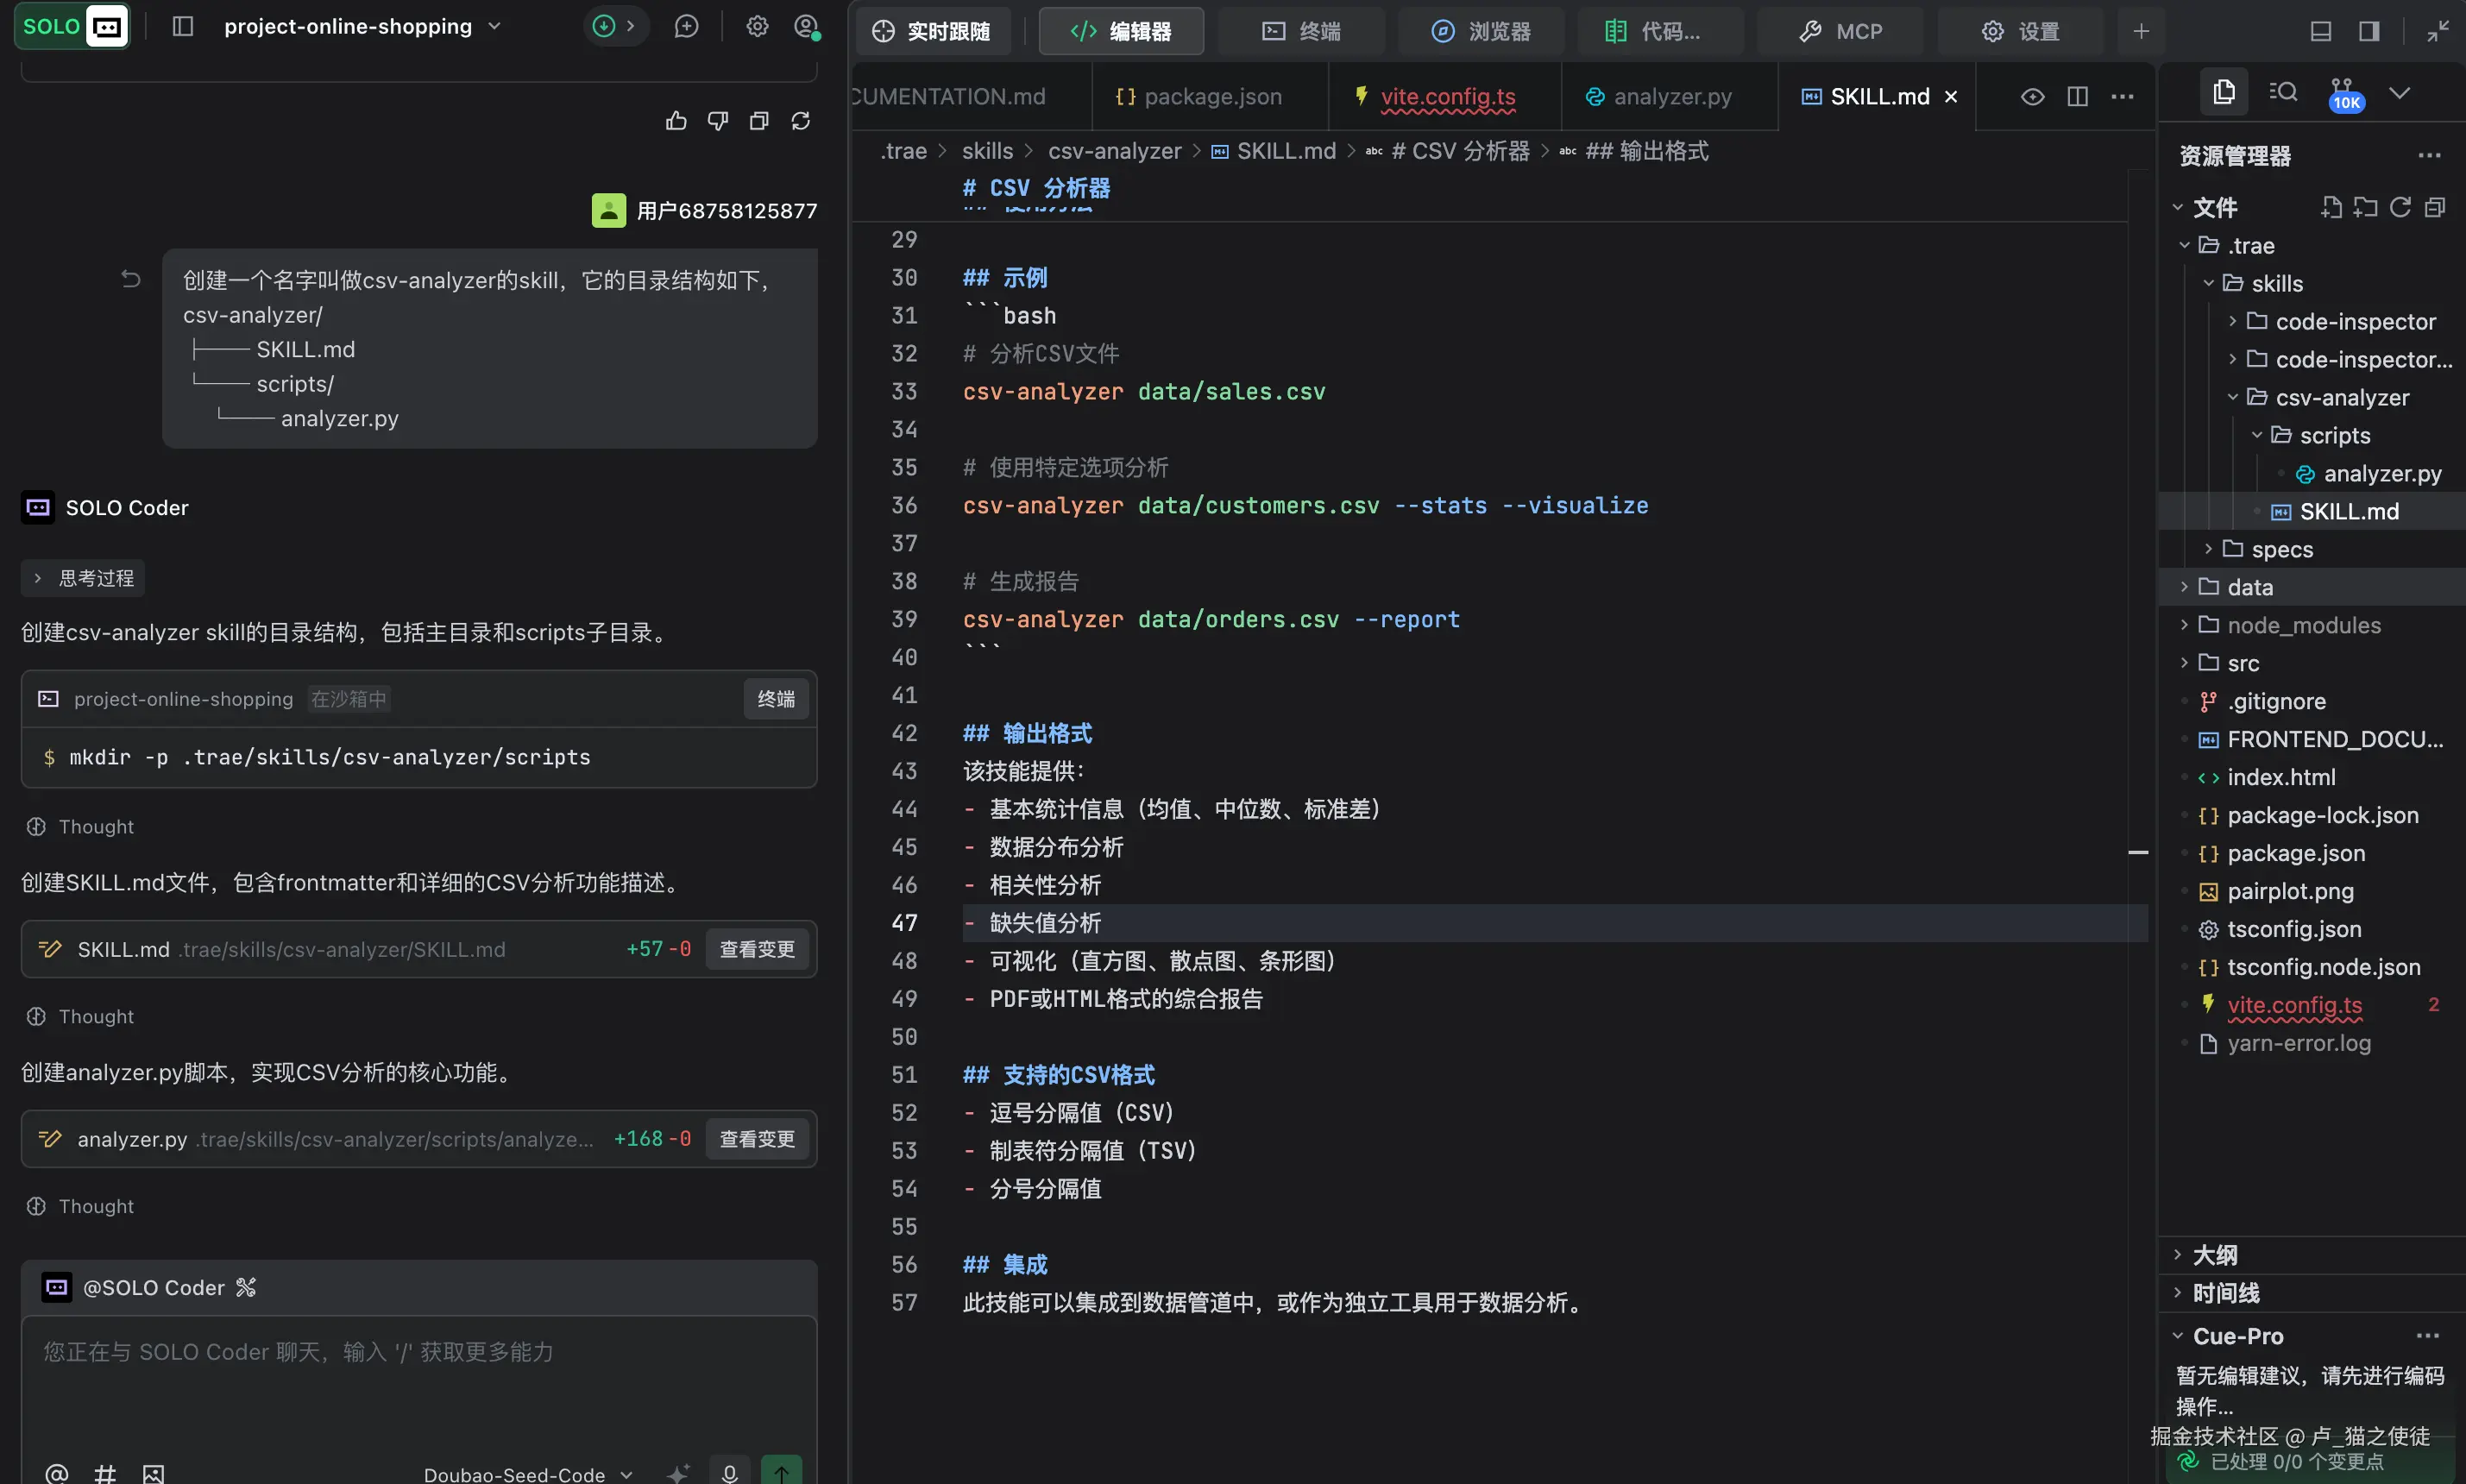Regenerate the response with refresh icon
The height and width of the screenshot is (1484, 2466).
[x=800, y=121]
